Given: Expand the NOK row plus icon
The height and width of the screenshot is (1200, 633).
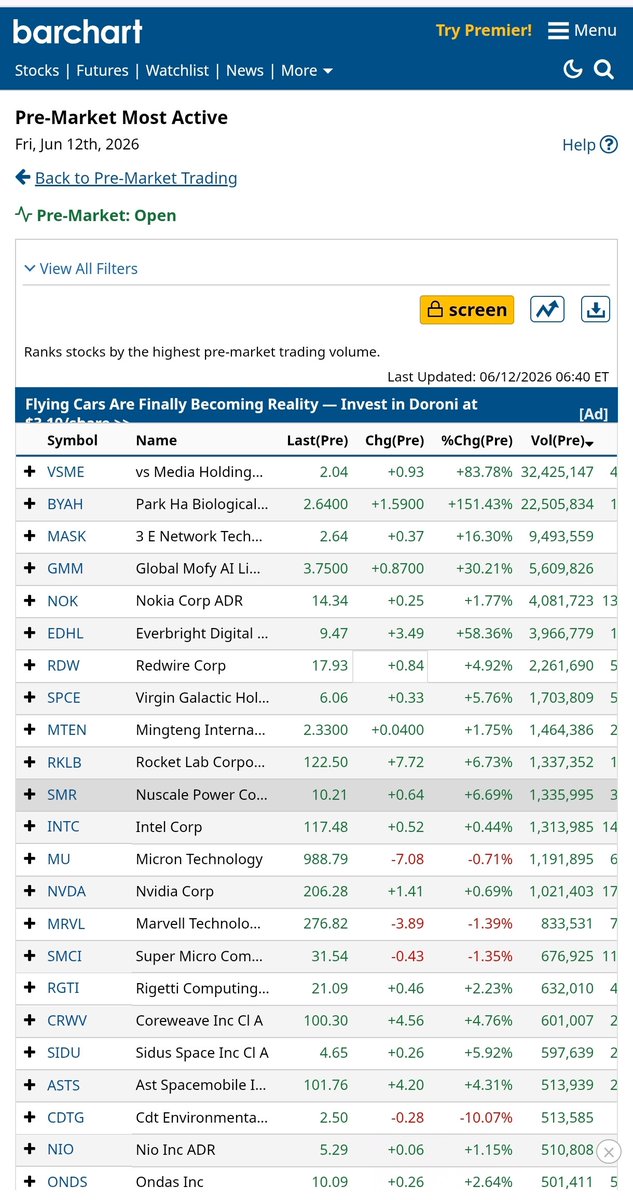Looking at the screenshot, I should coord(30,601).
